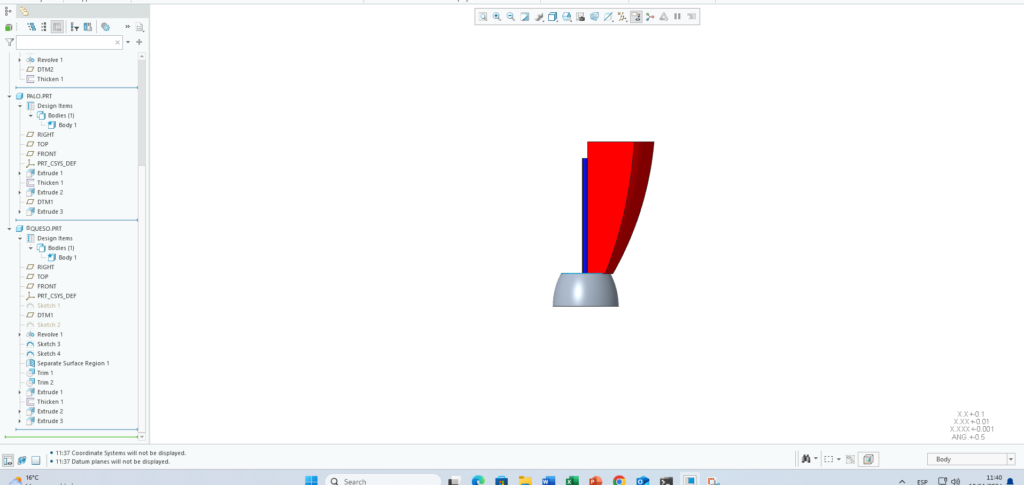This screenshot has width=1024, height=485.
Task: Click the Pause Simulation icon in graphics toolbar
Action: point(677,16)
